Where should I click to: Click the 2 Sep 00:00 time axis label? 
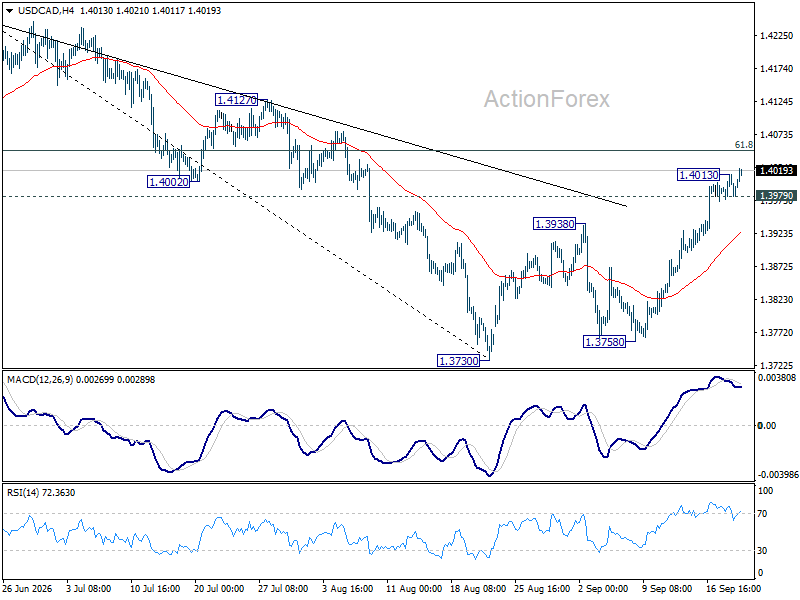[x=603, y=588]
